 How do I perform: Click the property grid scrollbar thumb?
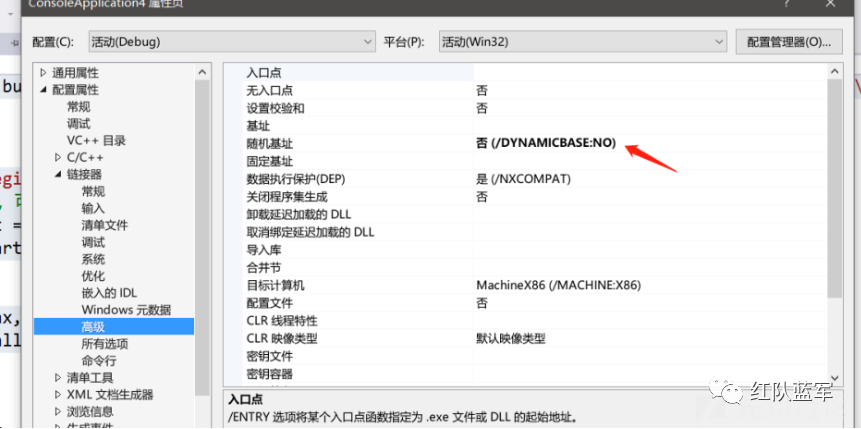pos(835,188)
